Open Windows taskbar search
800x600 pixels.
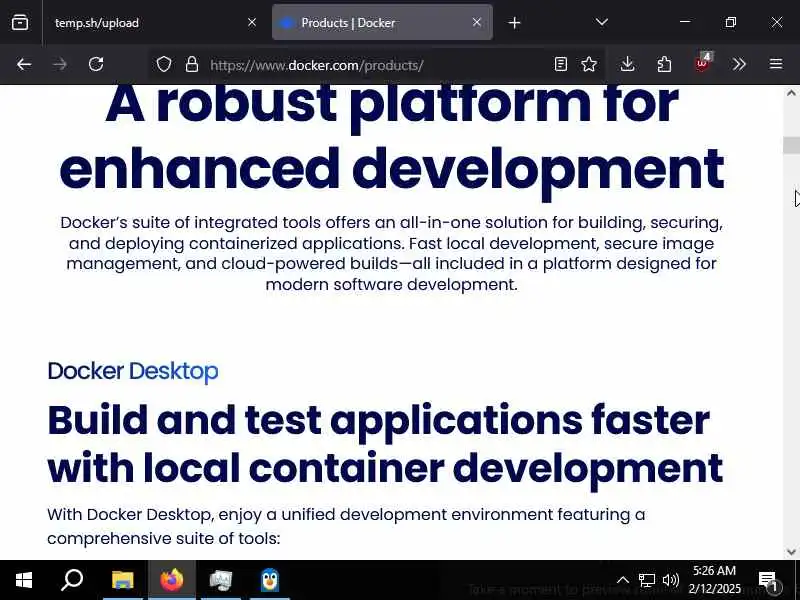click(72, 580)
